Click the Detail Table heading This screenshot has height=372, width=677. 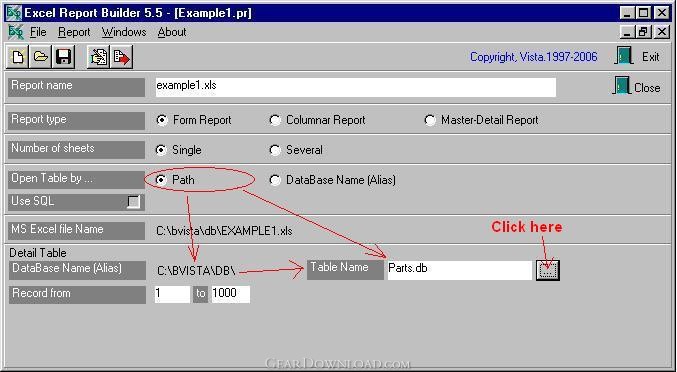[x=38, y=253]
